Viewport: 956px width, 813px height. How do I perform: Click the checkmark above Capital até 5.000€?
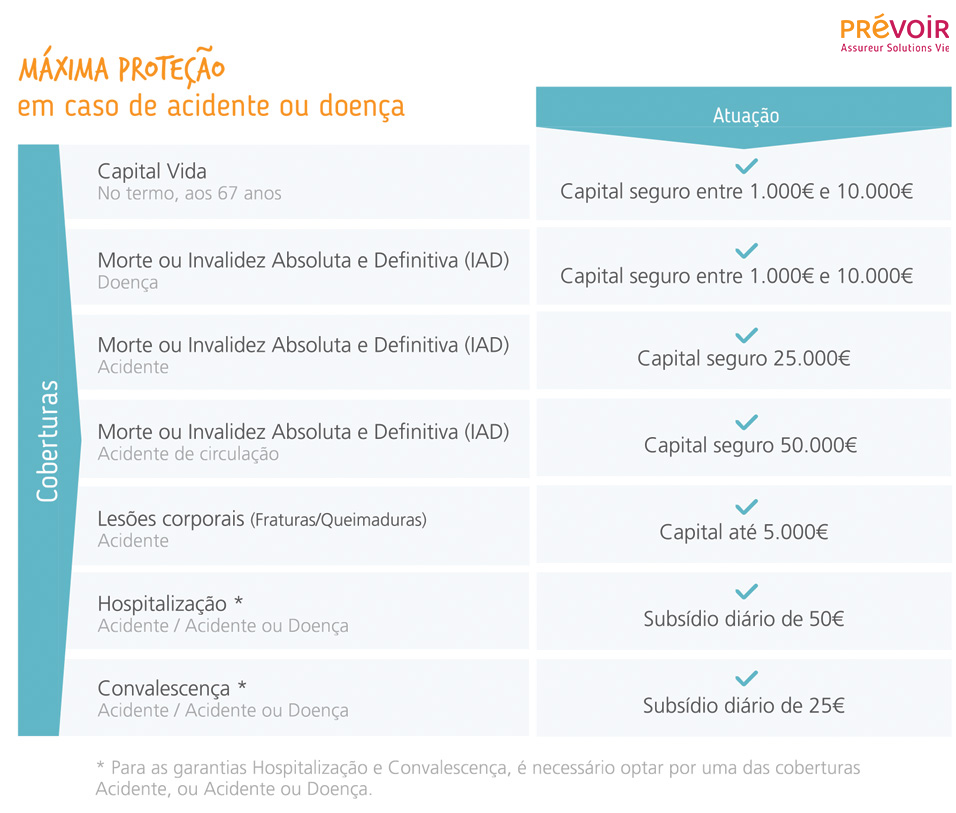(746, 506)
